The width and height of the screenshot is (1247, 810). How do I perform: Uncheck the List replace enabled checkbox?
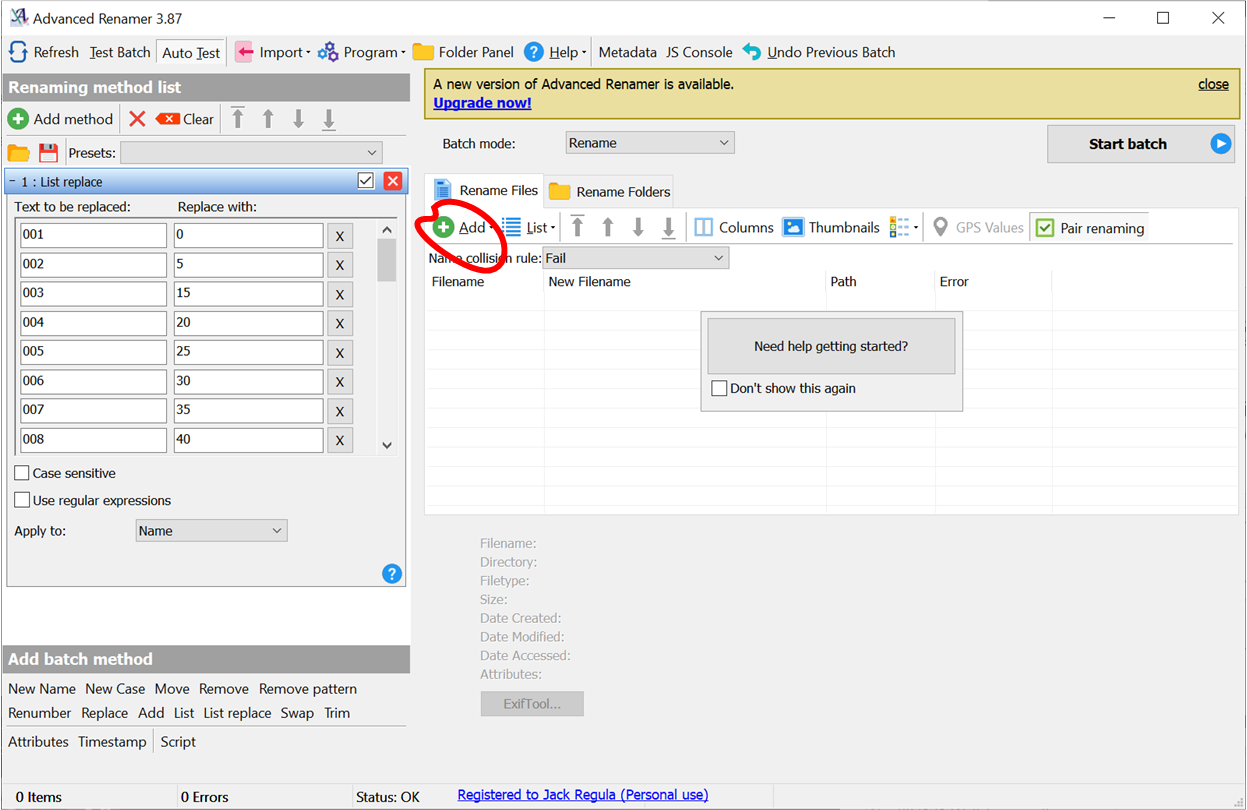[x=365, y=181]
